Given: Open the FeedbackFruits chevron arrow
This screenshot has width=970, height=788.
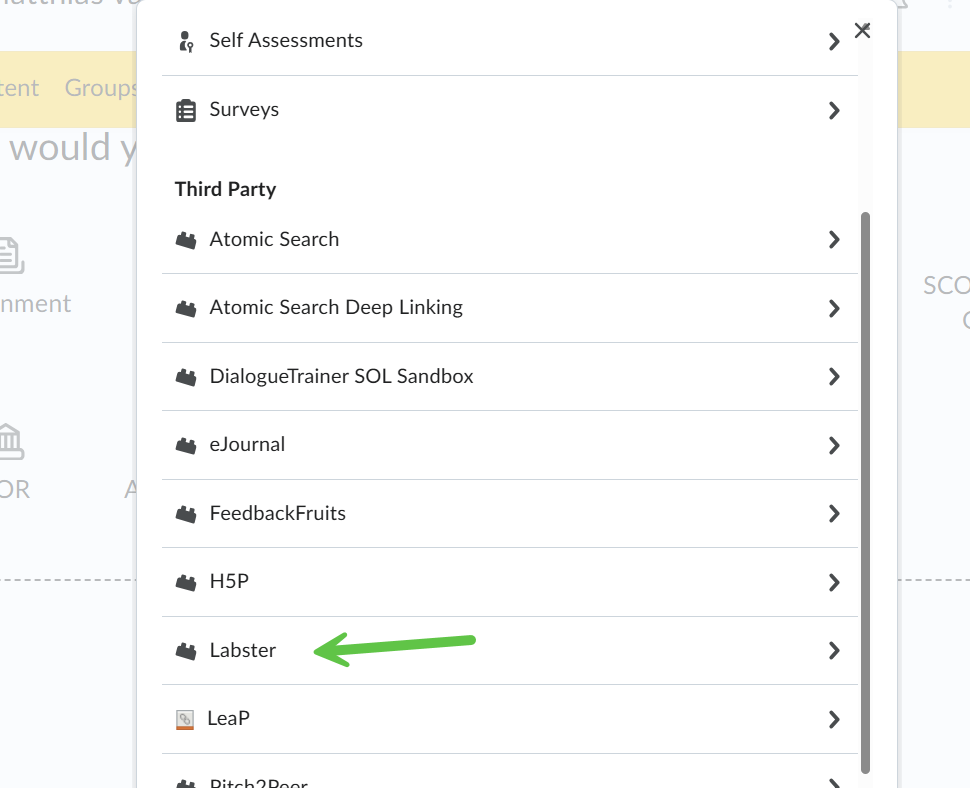Looking at the screenshot, I should tap(834, 513).
